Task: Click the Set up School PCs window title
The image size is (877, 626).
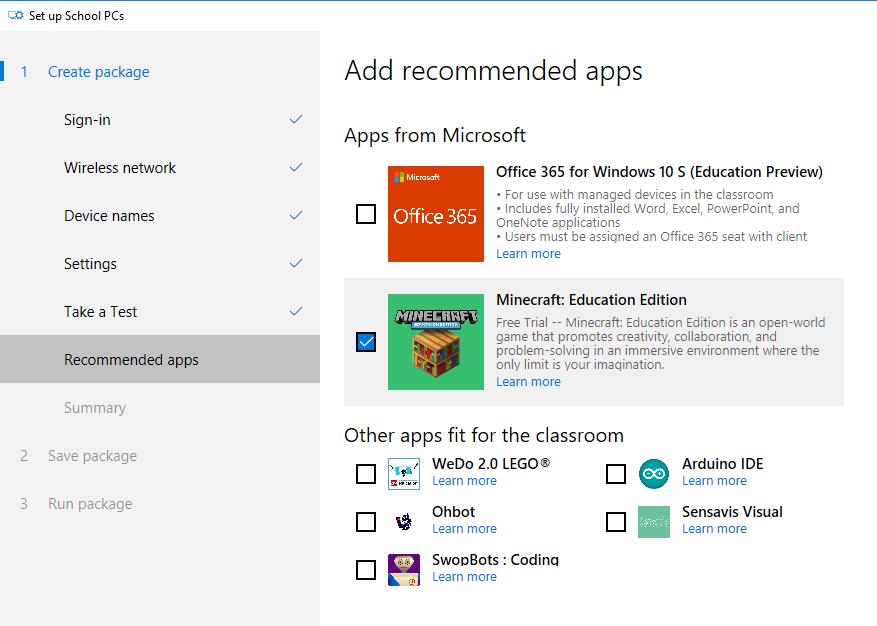Action: pyautogui.click(x=77, y=16)
